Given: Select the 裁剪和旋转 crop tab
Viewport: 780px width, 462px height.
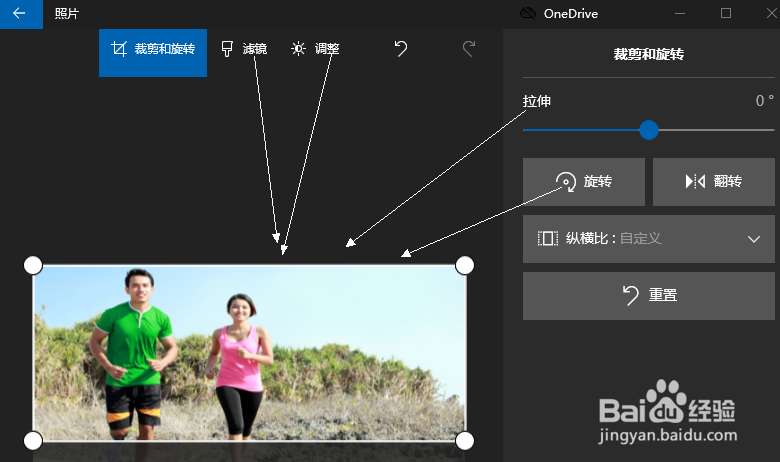Looking at the screenshot, I should 153,53.
